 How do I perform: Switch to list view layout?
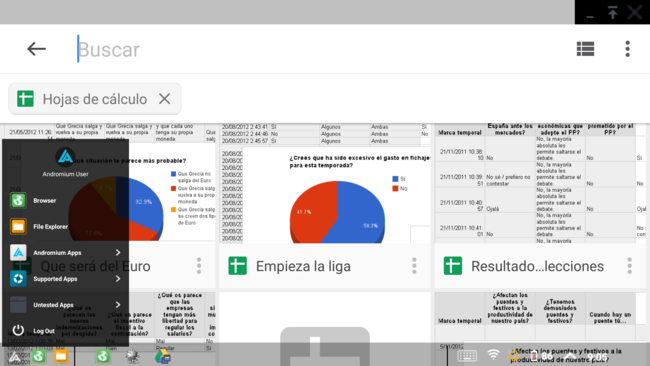click(585, 49)
